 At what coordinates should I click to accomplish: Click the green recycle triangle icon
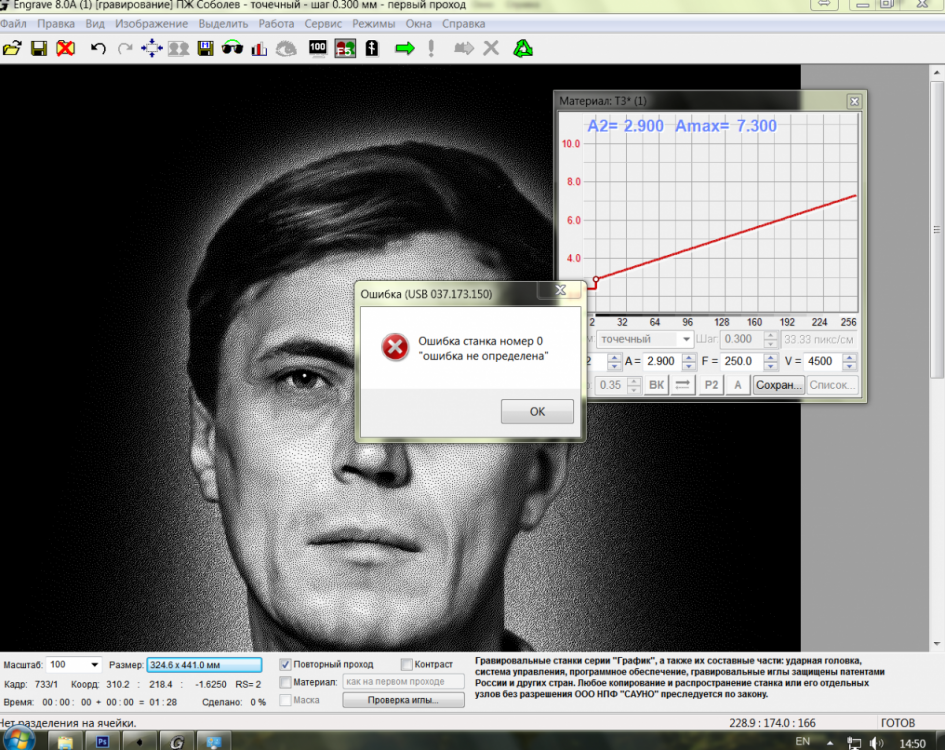tap(523, 48)
